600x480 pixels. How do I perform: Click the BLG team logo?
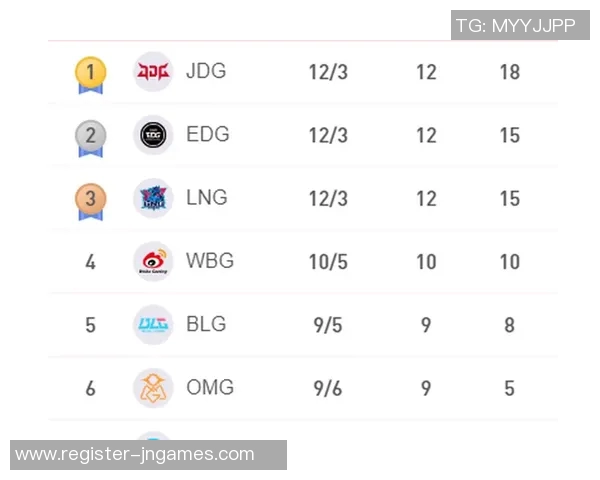tap(153, 324)
